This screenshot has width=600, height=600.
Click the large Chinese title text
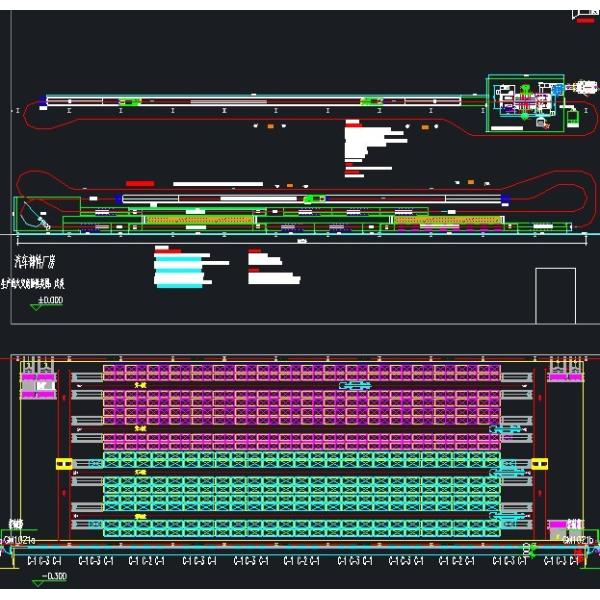[x=40, y=262]
